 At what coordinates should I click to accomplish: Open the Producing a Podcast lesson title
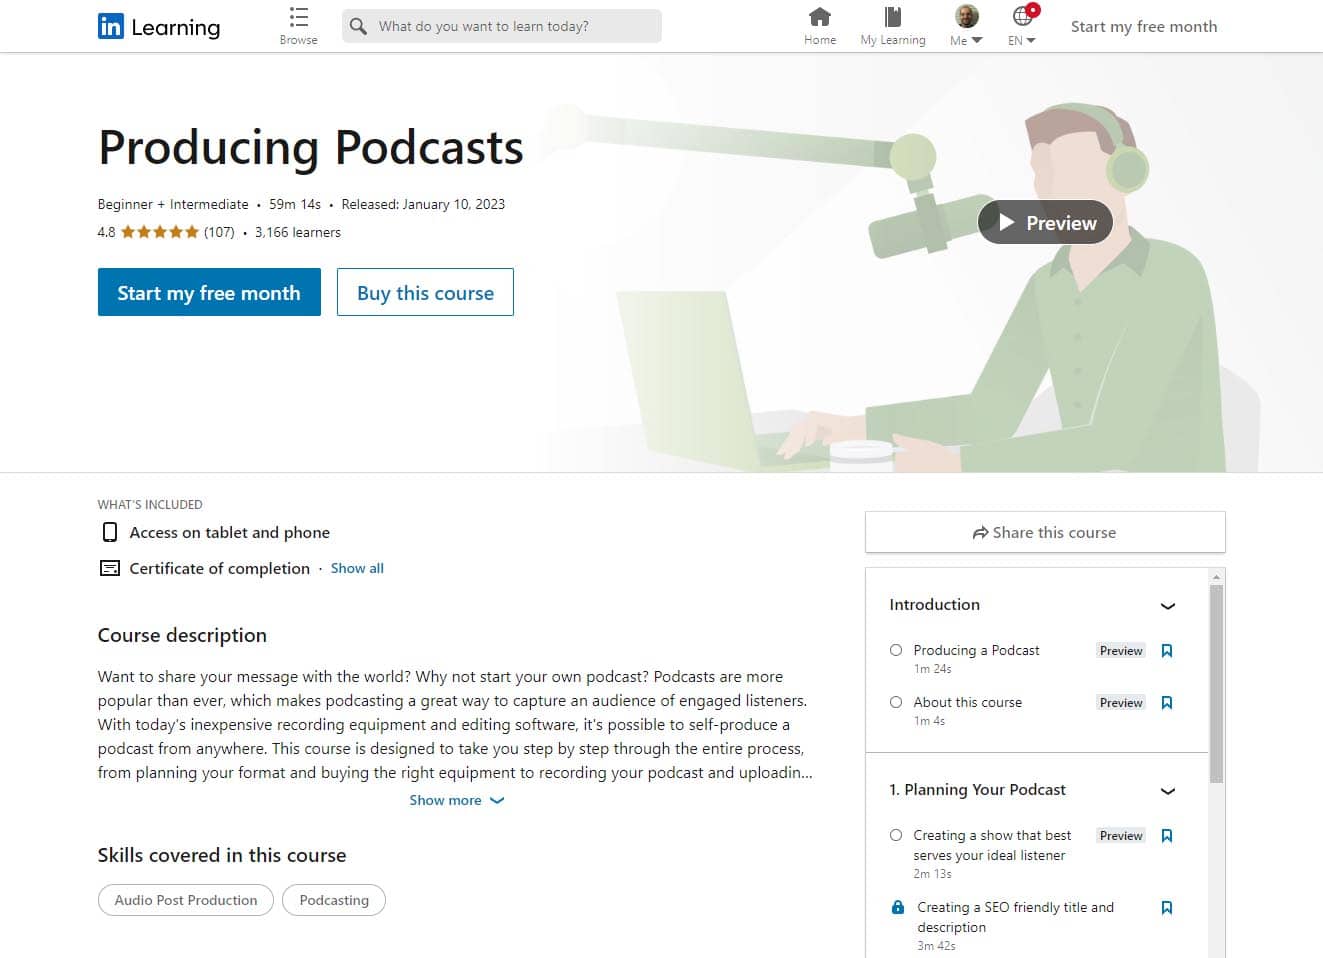click(x=976, y=650)
